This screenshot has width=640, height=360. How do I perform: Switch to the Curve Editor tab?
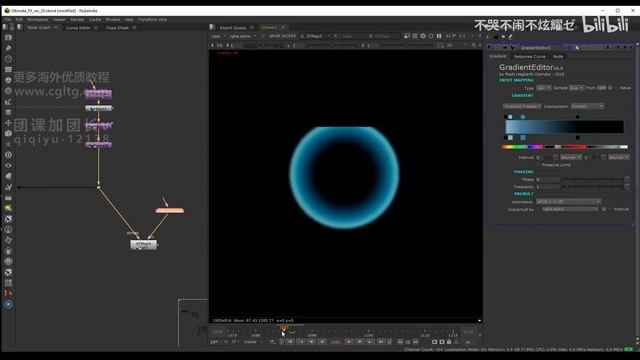coord(78,28)
